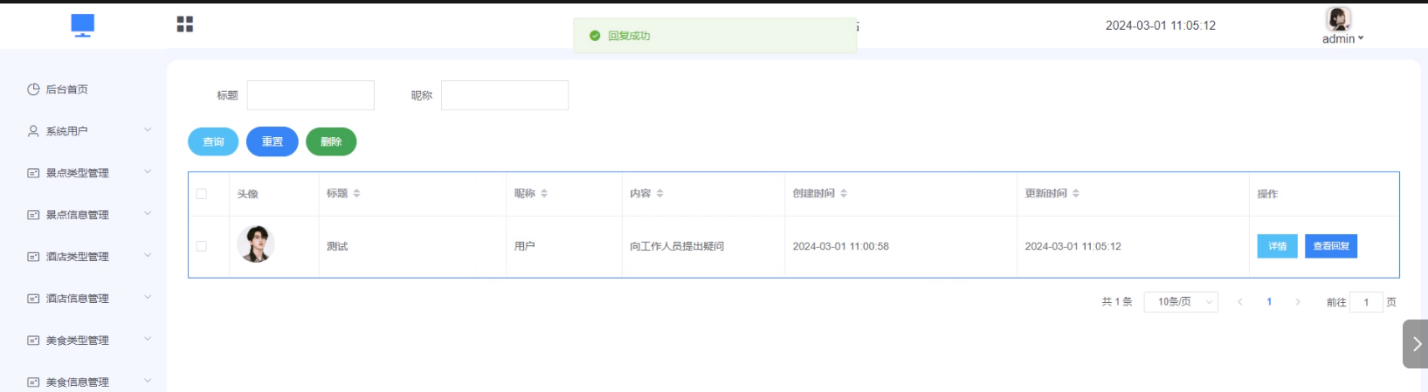Screen dimensions: 1428x392
Task: Open the admin user dropdown
Action: click(x=1343, y=39)
